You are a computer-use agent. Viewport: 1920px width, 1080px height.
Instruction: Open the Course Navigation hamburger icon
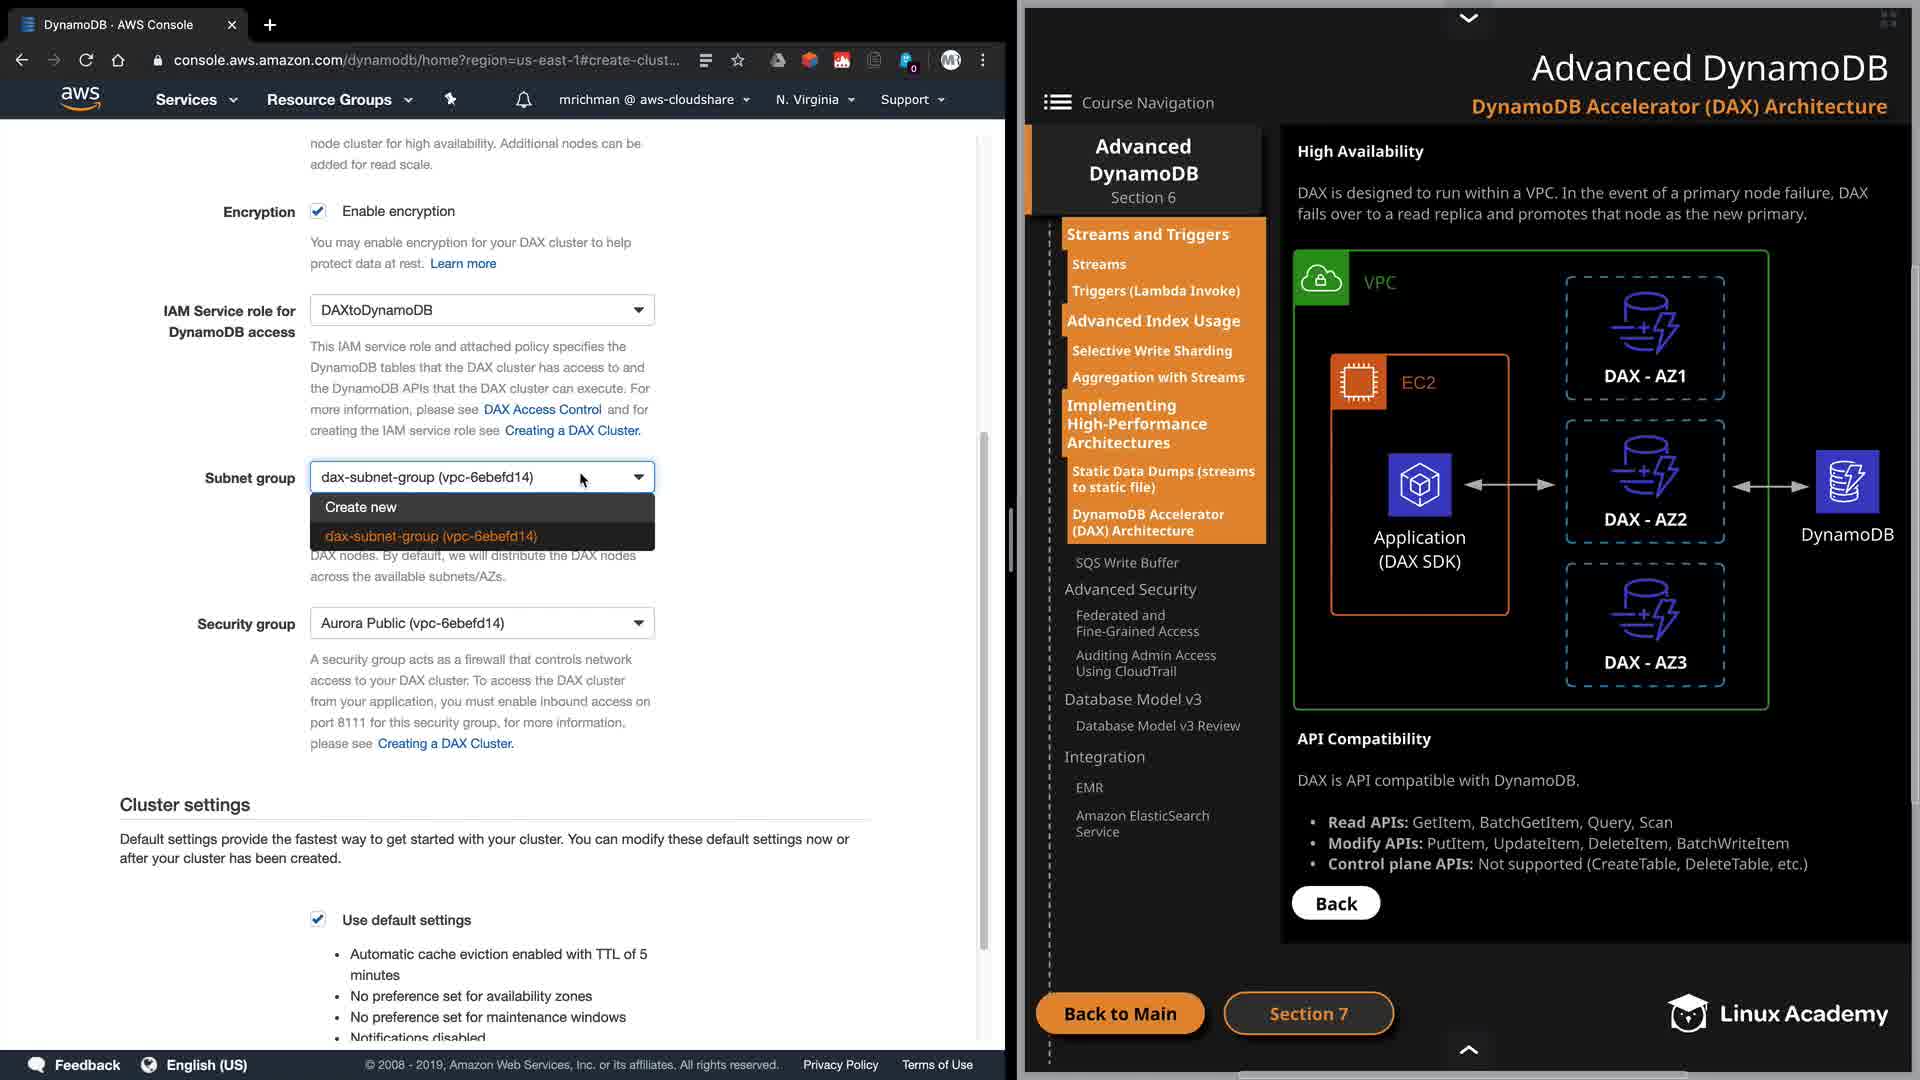pos(1057,102)
